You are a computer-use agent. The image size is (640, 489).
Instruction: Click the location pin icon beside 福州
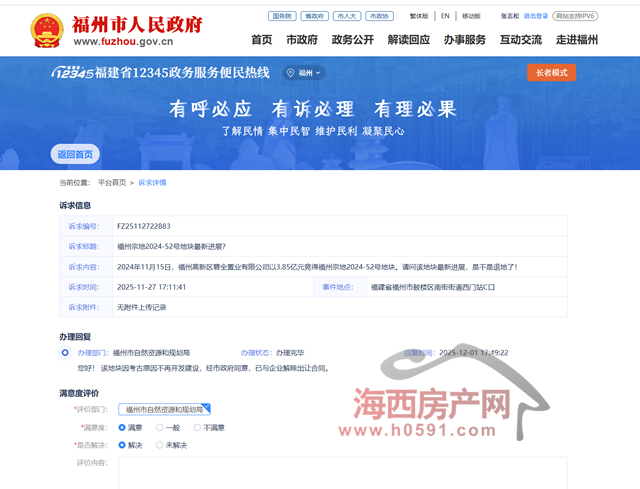pyautogui.click(x=292, y=73)
